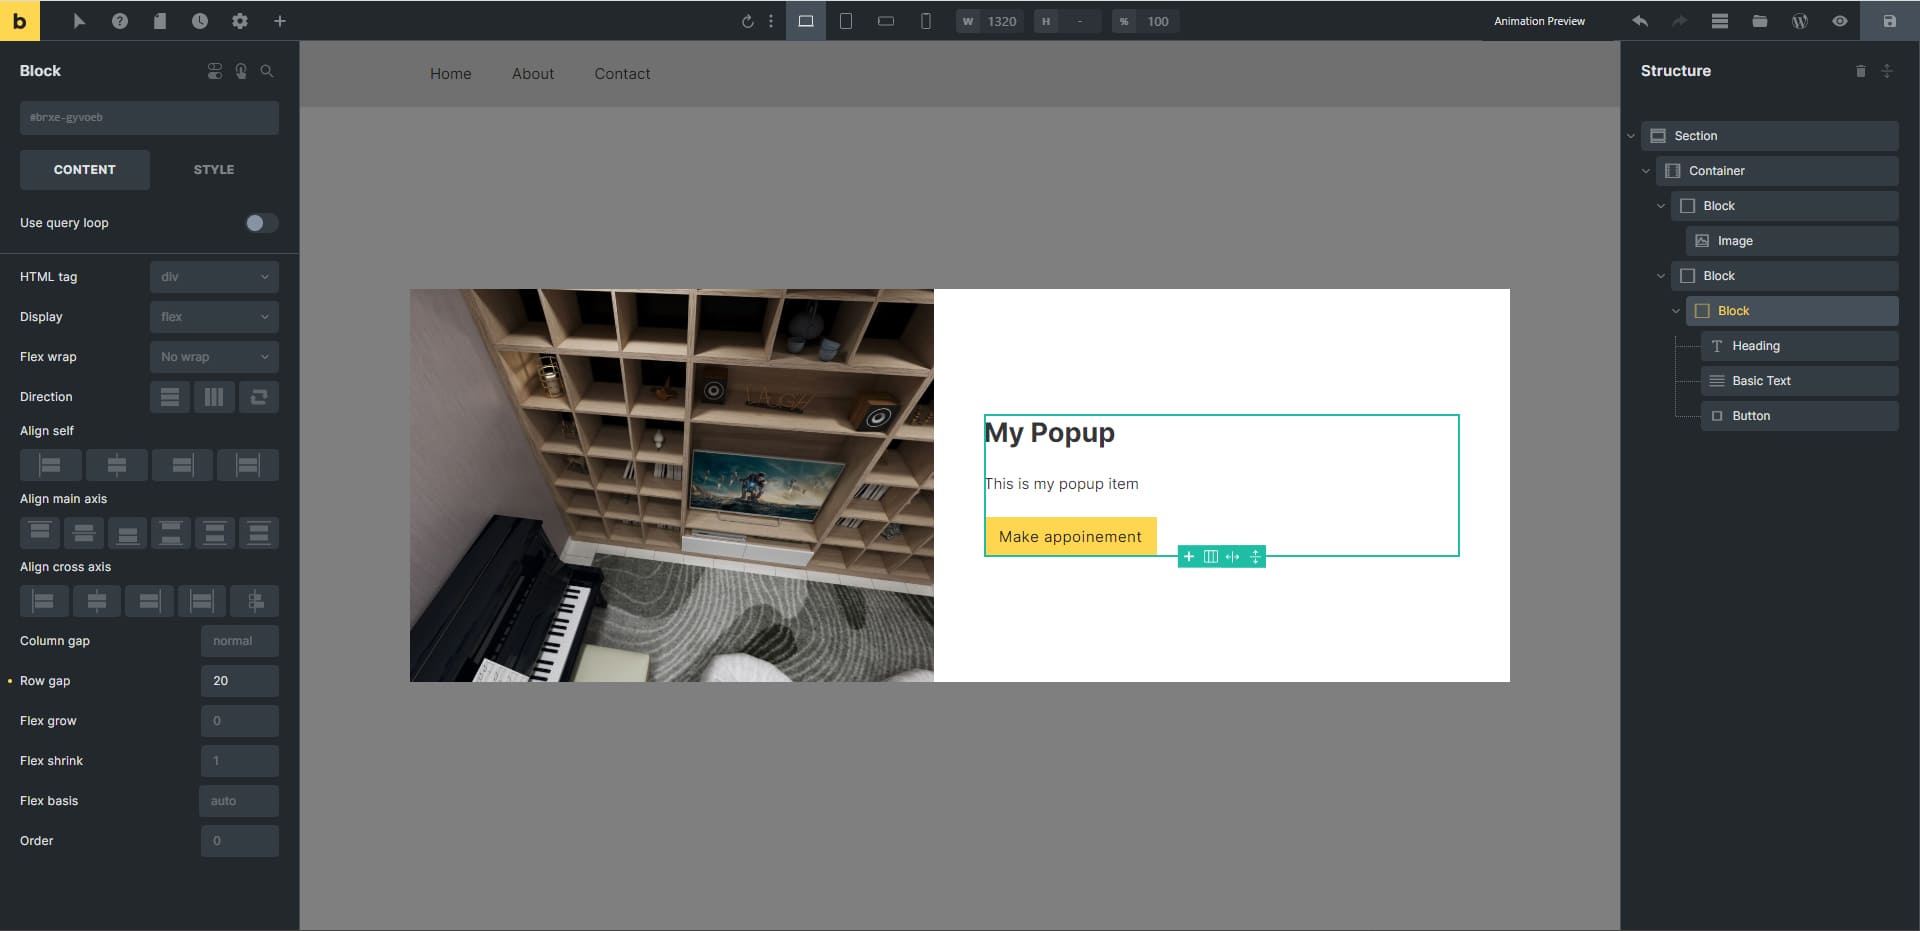The height and width of the screenshot is (931, 1920).
Task: Click the Animation Preview button
Action: 1539,21
